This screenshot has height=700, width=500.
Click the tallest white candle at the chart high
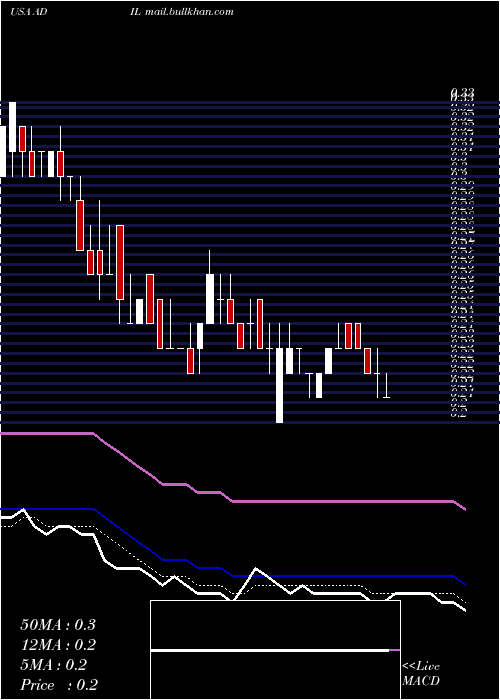(12, 127)
